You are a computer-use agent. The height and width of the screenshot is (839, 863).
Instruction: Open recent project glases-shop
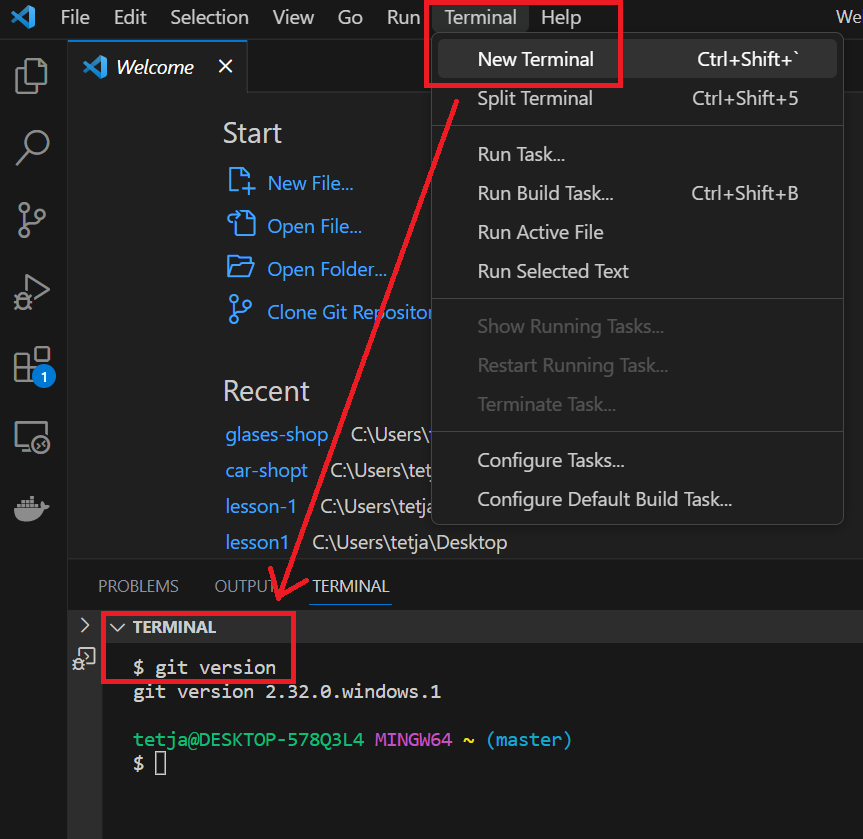tap(277, 435)
